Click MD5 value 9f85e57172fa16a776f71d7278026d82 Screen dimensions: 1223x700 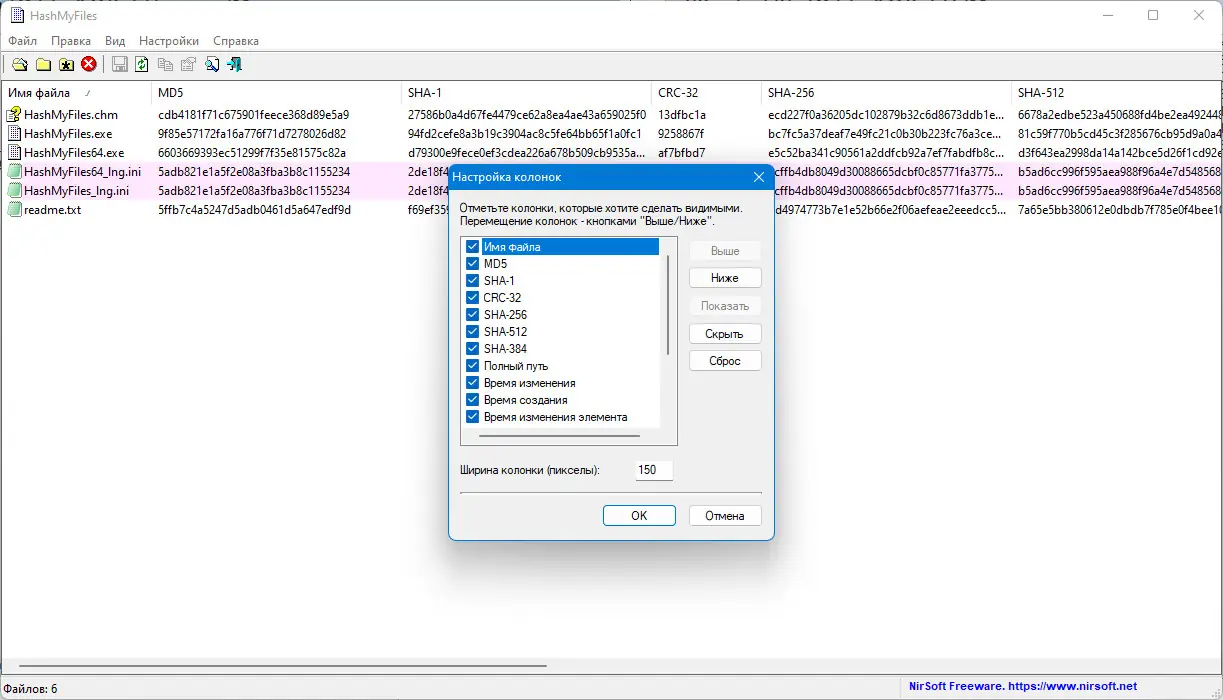coord(252,134)
